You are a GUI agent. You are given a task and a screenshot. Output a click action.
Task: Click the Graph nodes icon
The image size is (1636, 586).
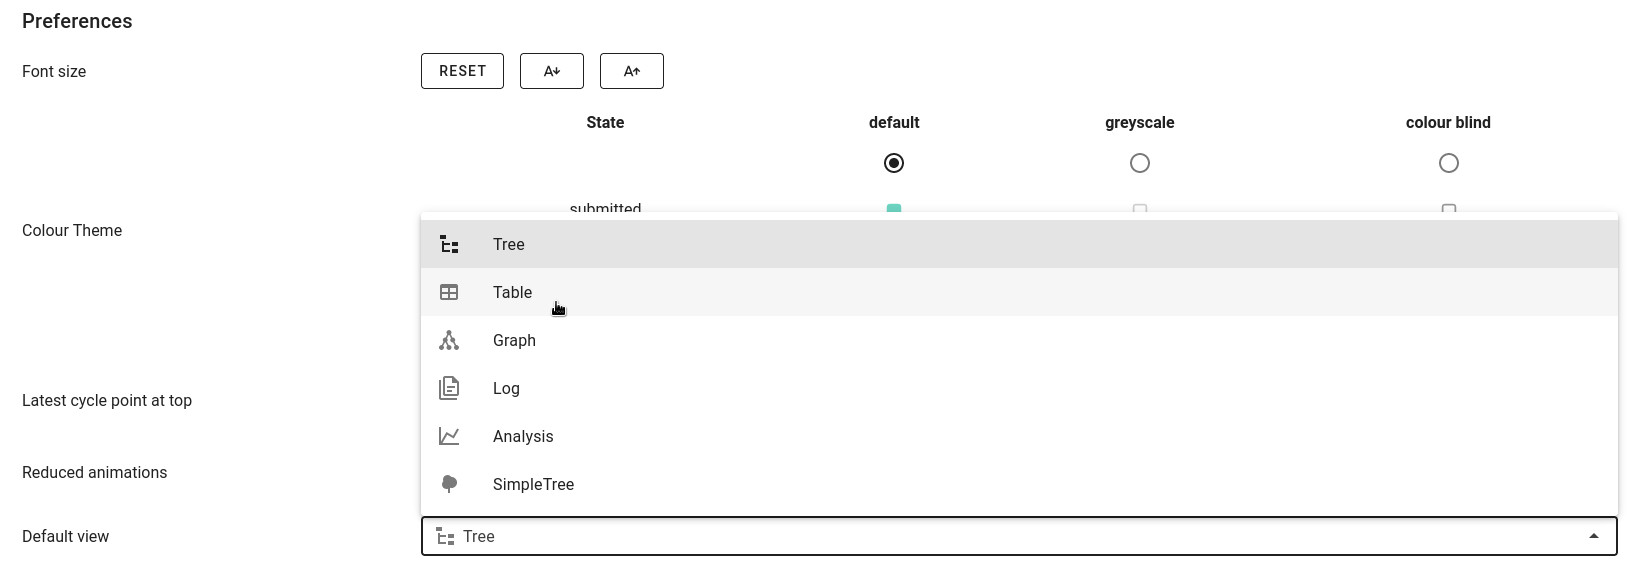449,340
